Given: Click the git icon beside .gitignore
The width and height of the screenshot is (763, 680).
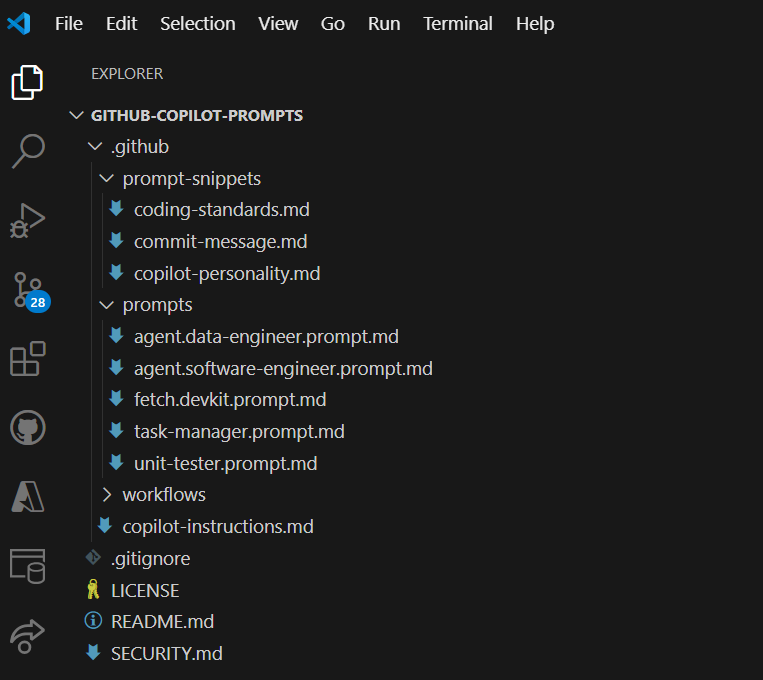Looking at the screenshot, I should click(93, 557).
